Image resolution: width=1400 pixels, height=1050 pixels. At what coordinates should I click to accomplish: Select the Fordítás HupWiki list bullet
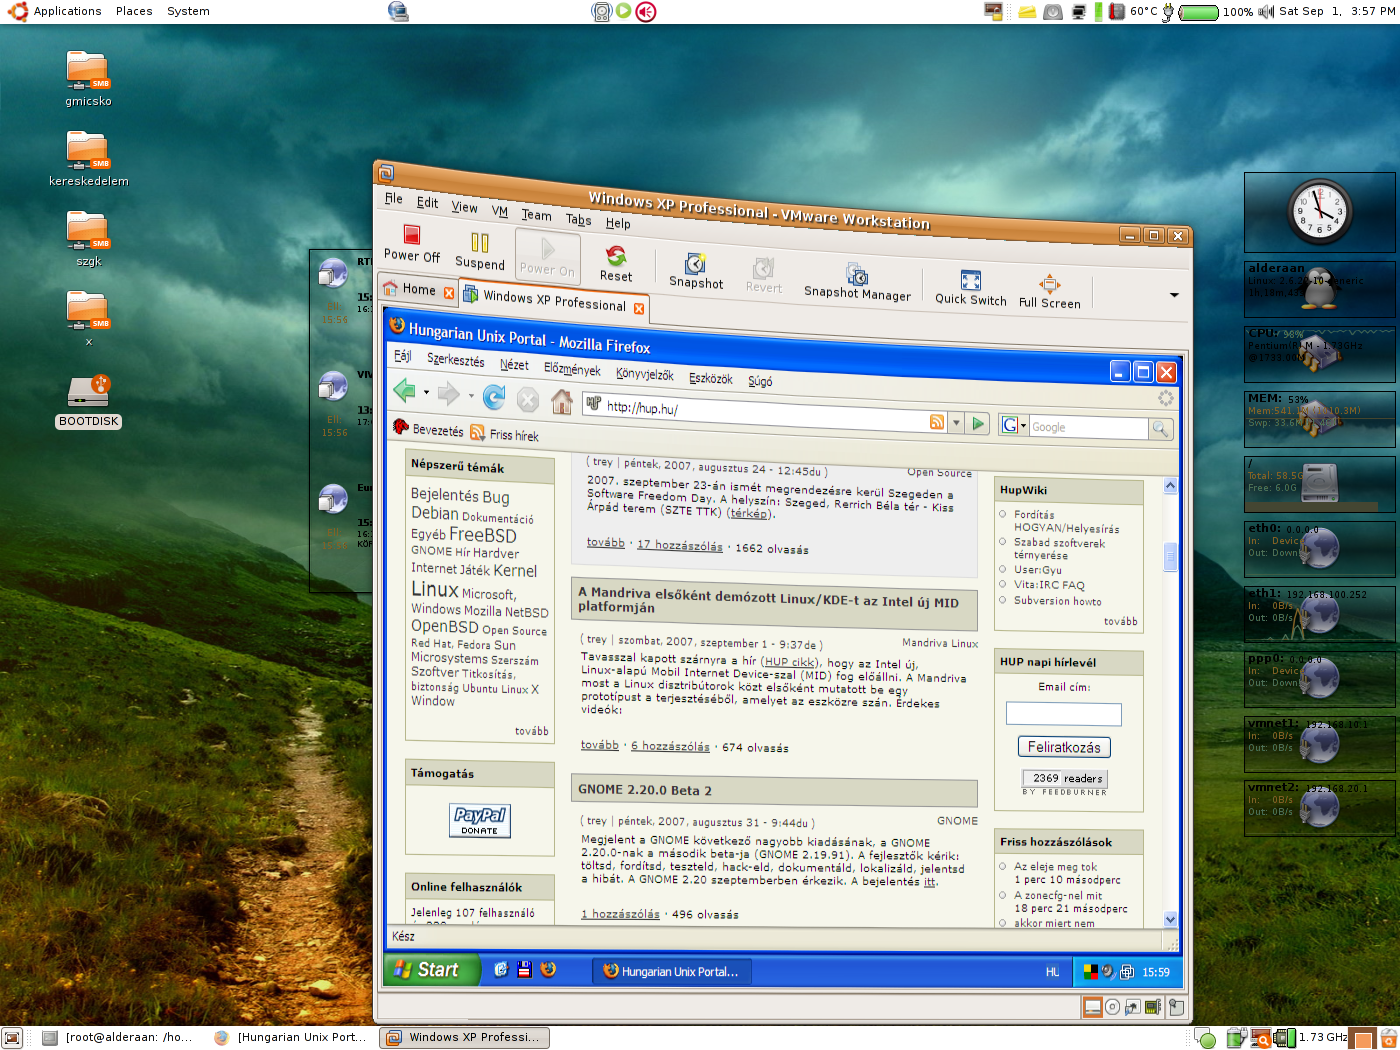tap(1003, 514)
